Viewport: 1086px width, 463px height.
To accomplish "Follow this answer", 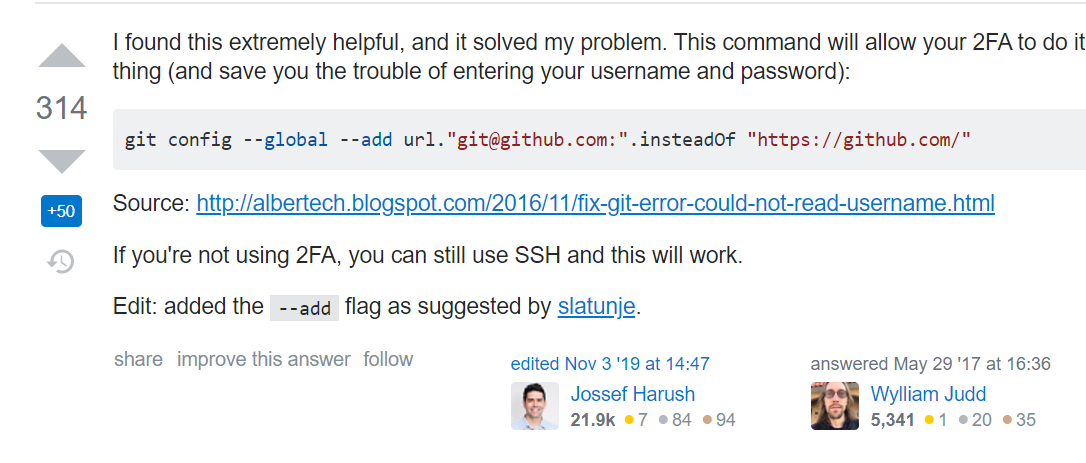I will click(388, 359).
